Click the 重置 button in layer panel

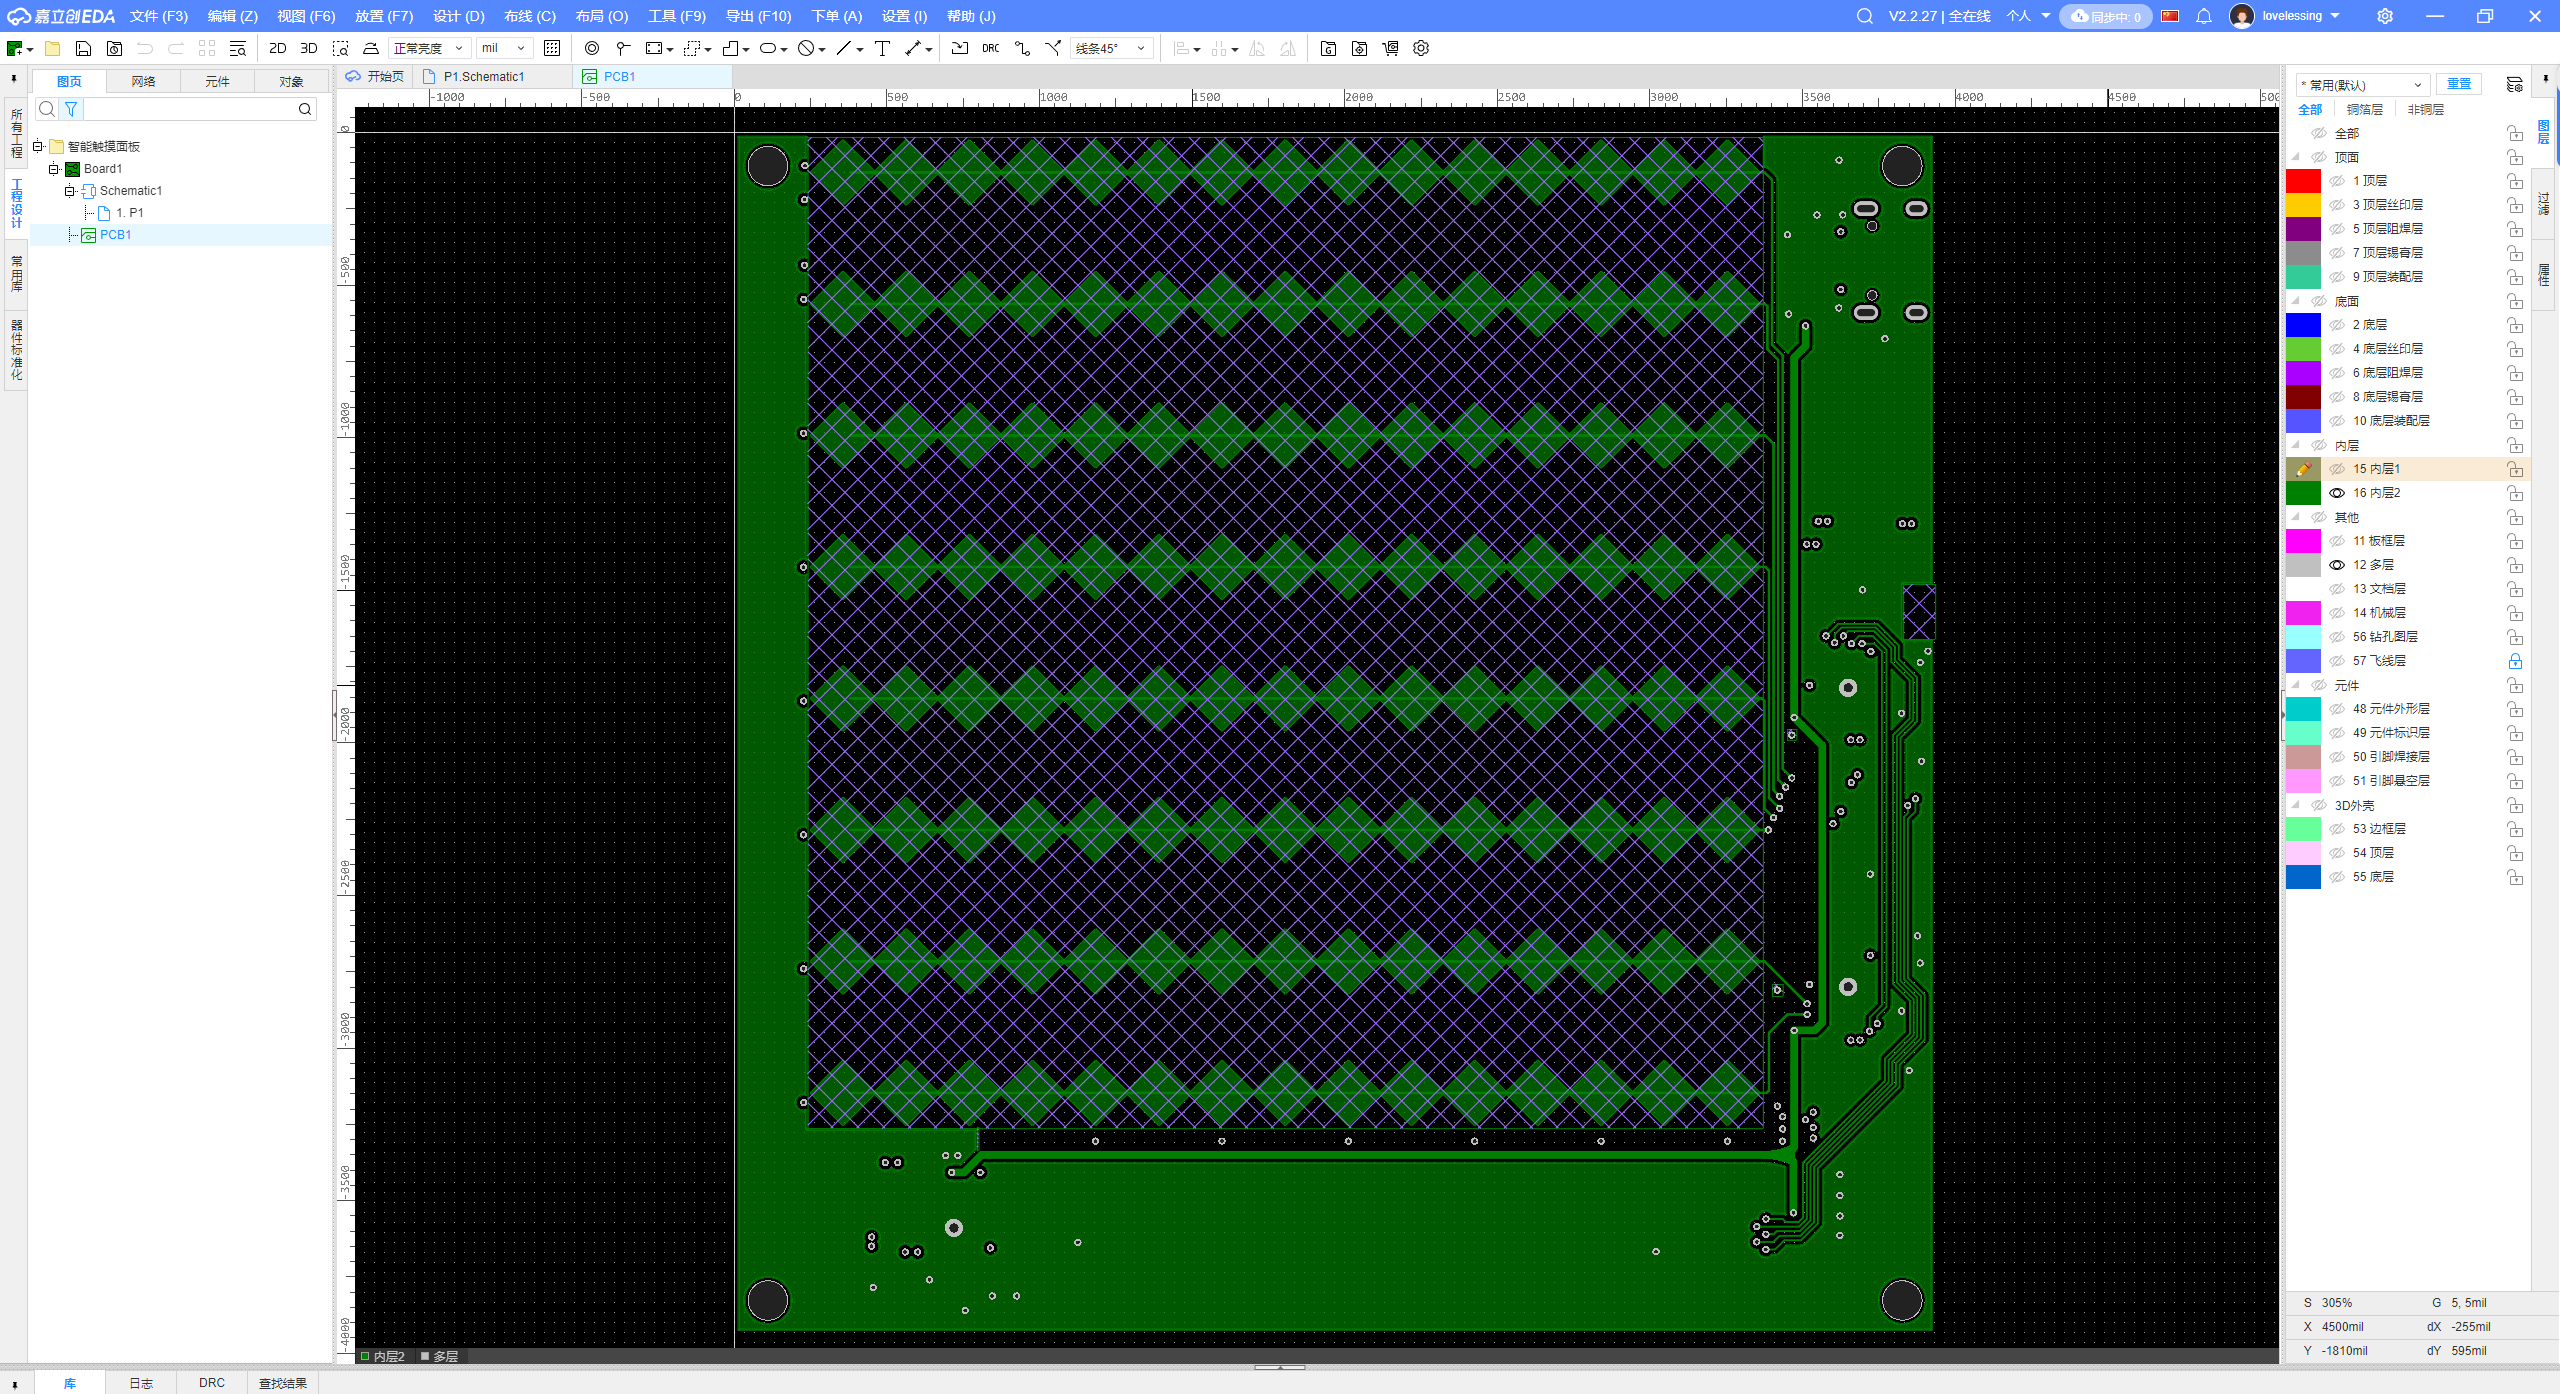point(2459,84)
